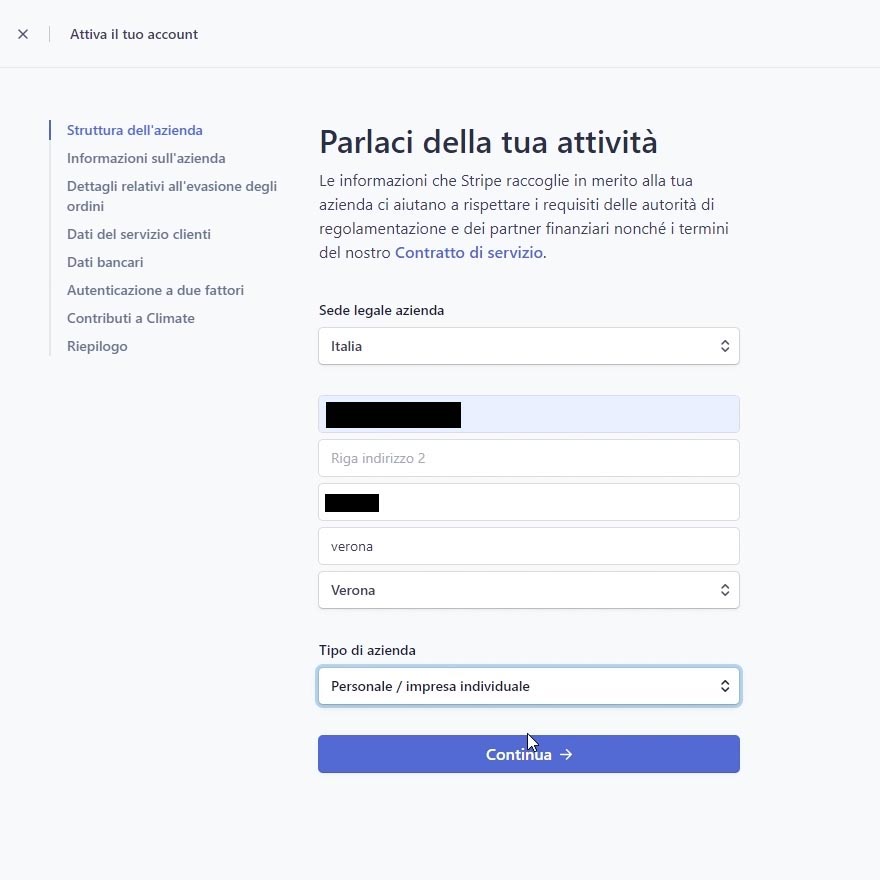Click the arrow icon on Continua button
The image size is (880, 880).
(x=566, y=755)
